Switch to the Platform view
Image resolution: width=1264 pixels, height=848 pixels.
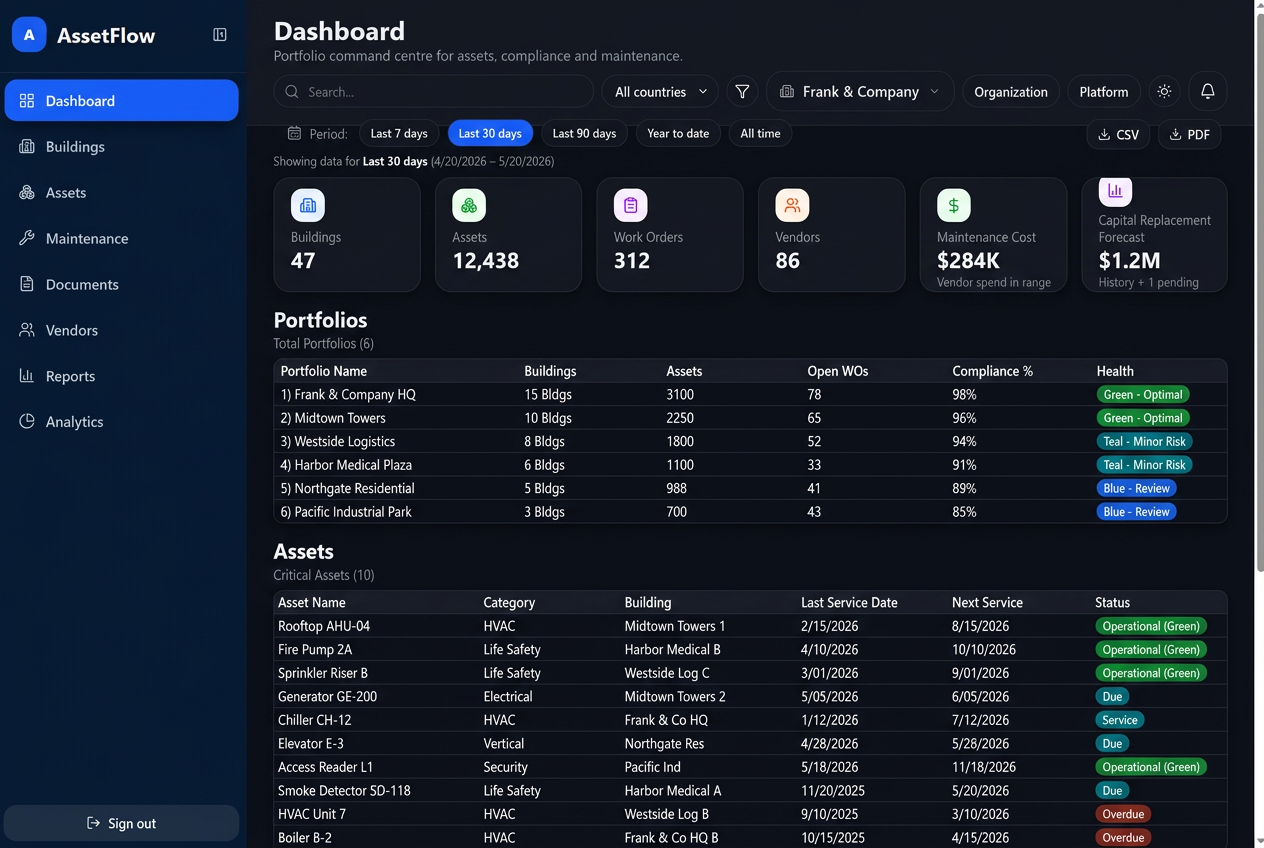(x=1104, y=92)
